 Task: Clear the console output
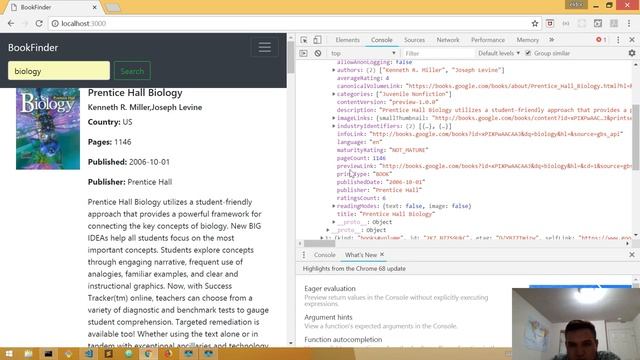[318, 53]
